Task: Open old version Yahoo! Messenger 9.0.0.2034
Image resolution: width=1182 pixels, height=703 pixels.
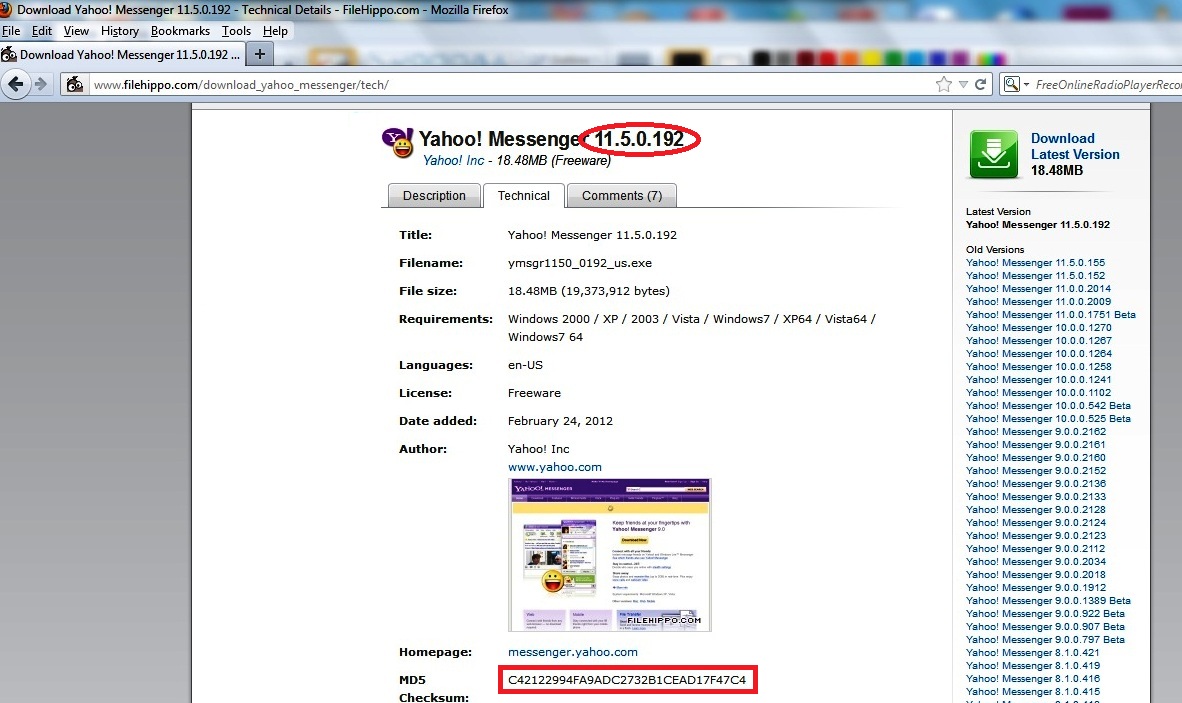Action: coord(1036,561)
